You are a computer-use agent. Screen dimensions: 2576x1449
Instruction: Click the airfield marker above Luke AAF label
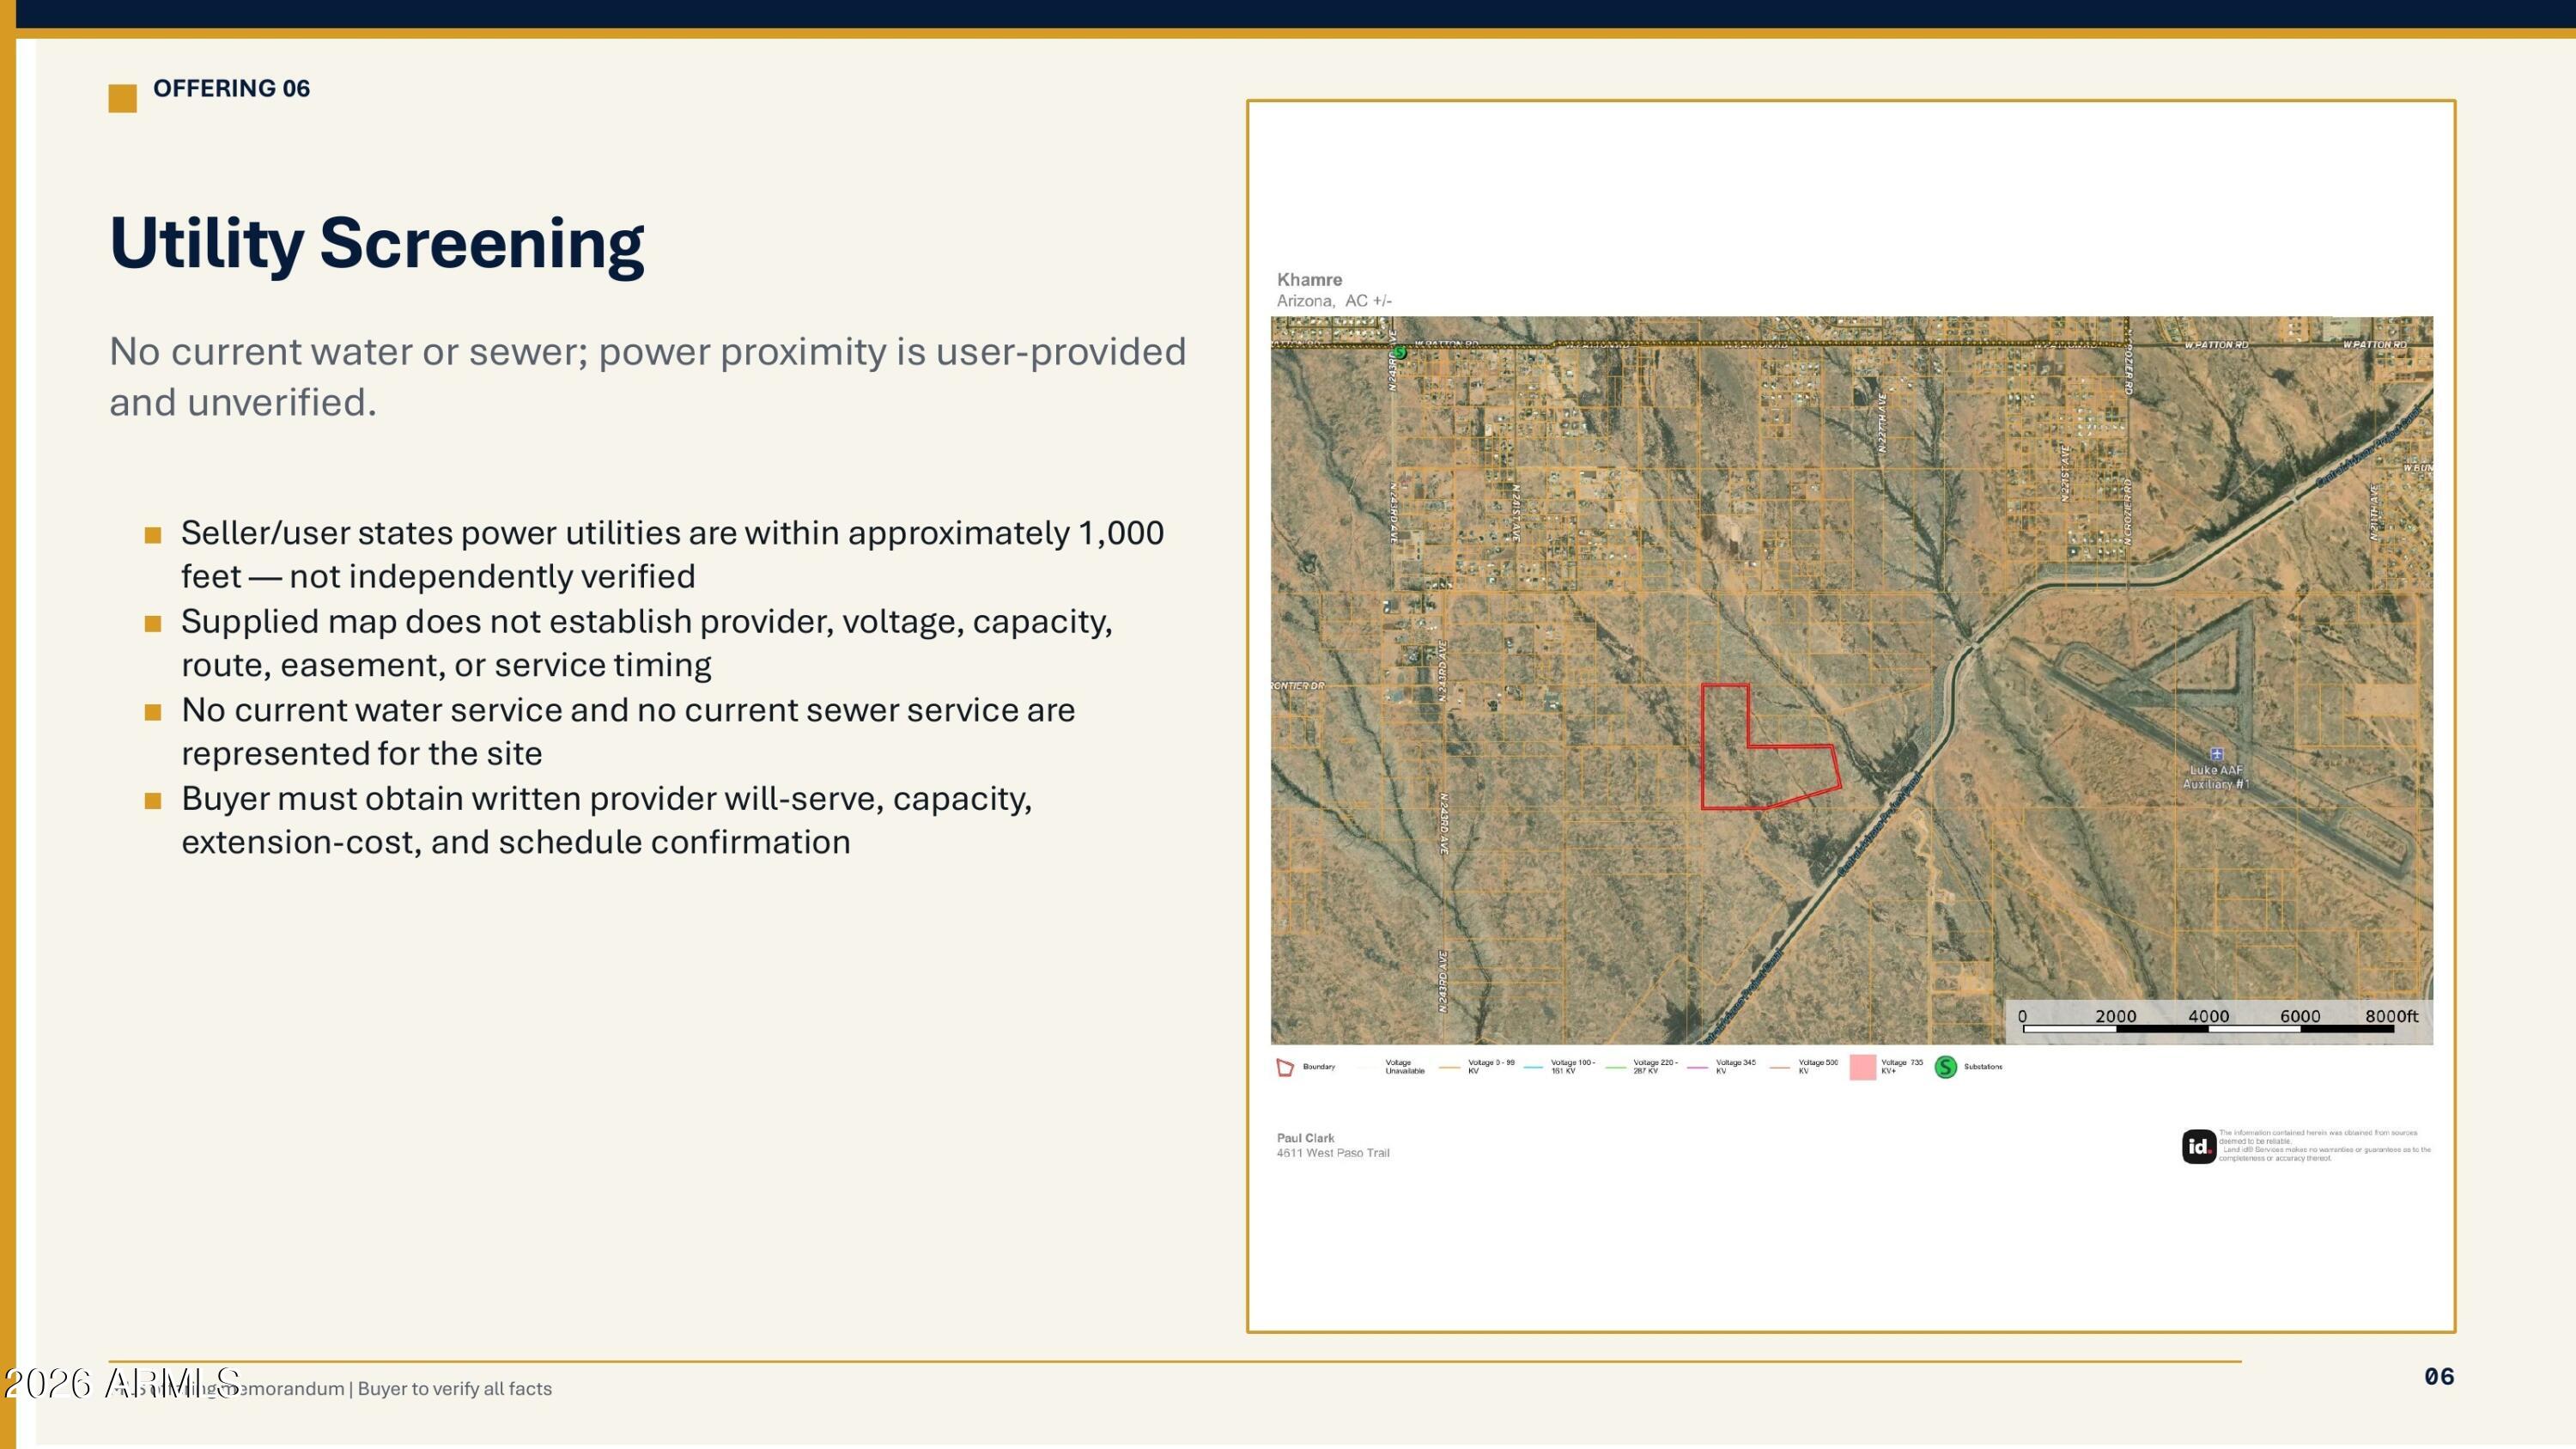[2216, 754]
